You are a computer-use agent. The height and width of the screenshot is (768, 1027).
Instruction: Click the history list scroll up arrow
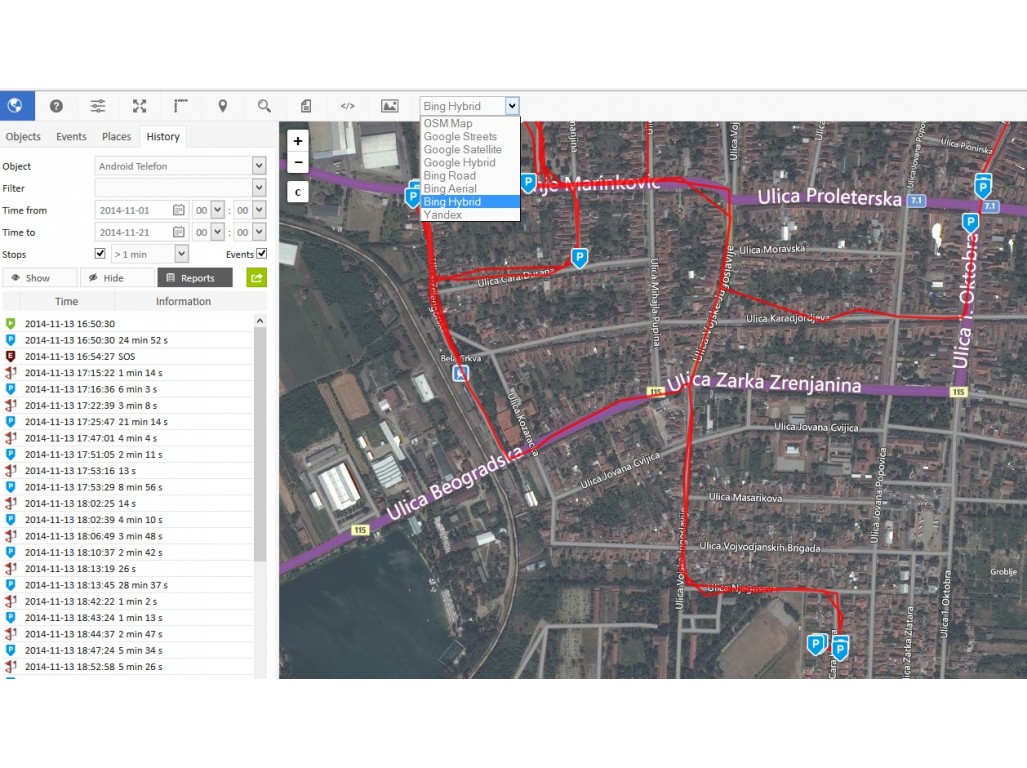pyautogui.click(x=260, y=321)
